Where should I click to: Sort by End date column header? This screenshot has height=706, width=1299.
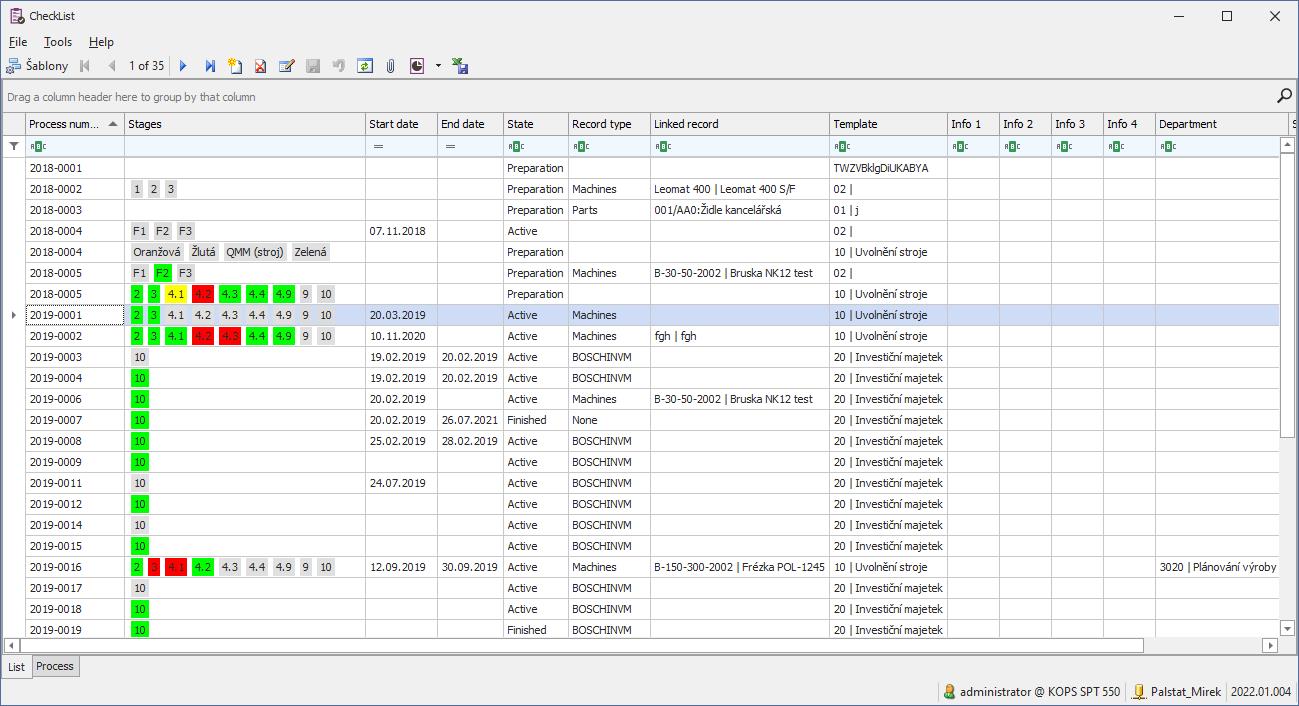470,124
